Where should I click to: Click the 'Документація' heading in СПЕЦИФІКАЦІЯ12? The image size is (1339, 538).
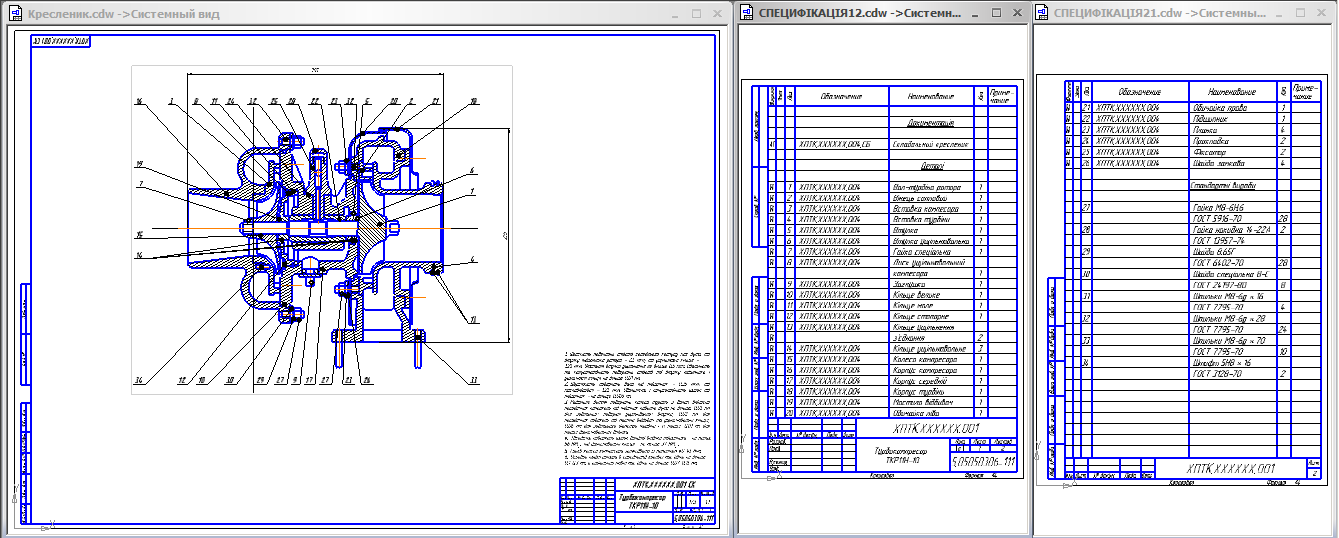click(x=931, y=123)
